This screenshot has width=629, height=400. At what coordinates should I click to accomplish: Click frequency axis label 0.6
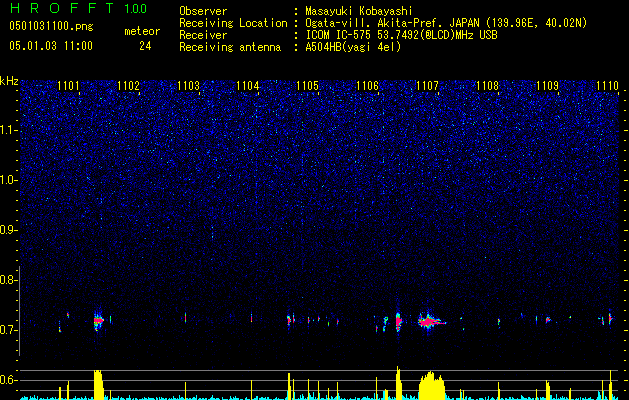pyautogui.click(x=8, y=380)
